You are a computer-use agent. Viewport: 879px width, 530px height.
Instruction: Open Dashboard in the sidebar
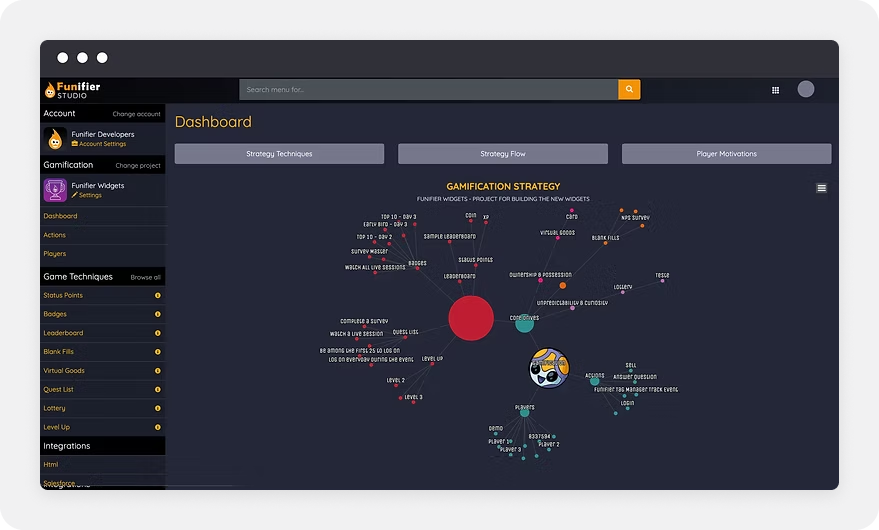pyautogui.click(x=61, y=216)
